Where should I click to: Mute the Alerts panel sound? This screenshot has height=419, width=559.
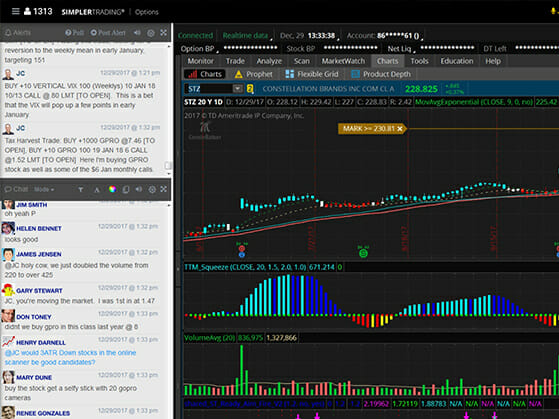coord(137,32)
